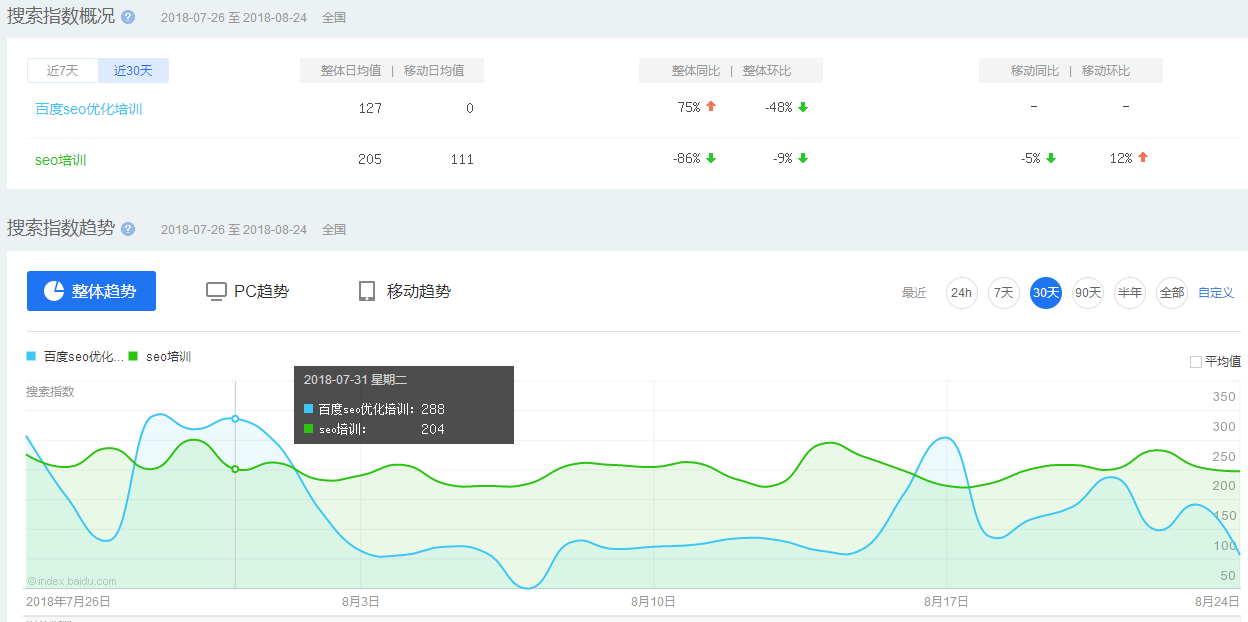Click the 8月10日 axis label
The height and width of the screenshot is (622, 1248).
pos(653,601)
